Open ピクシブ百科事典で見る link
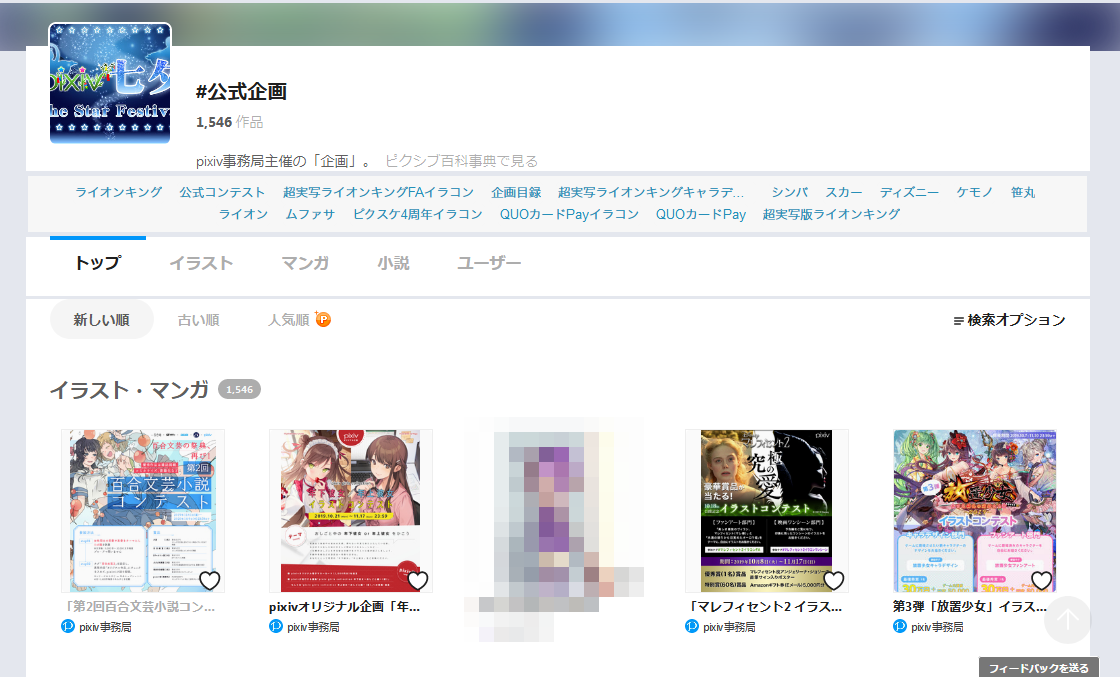The width and height of the screenshot is (1120, 677). (x=461, y=161)
